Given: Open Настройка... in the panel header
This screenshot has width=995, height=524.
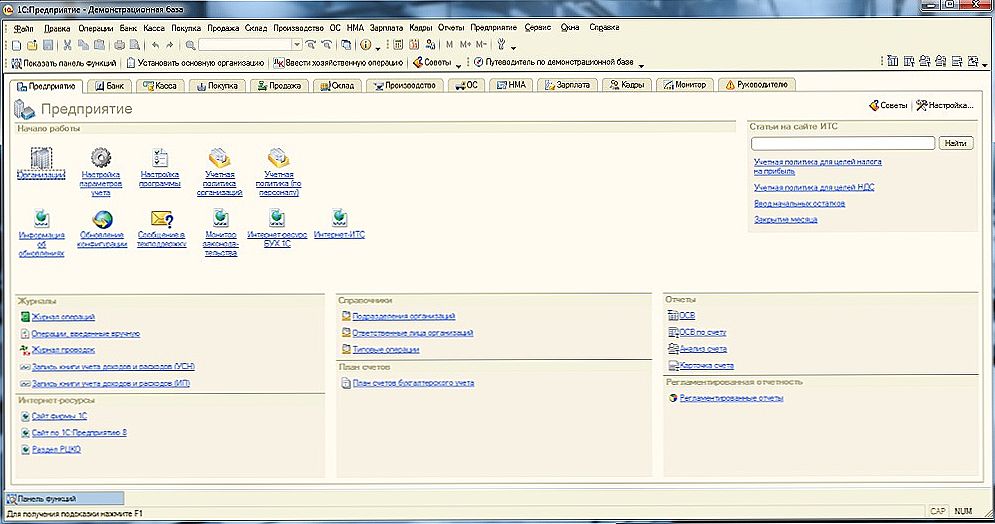Looking at the screenshot, I should [x=944, y=105].
